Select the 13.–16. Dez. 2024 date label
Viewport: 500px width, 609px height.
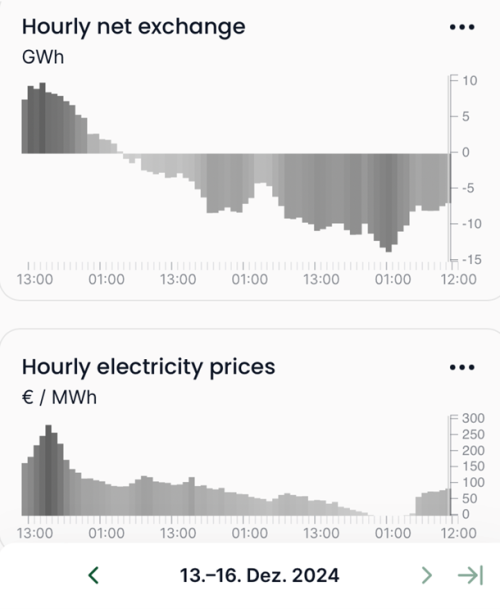(259, 575)
